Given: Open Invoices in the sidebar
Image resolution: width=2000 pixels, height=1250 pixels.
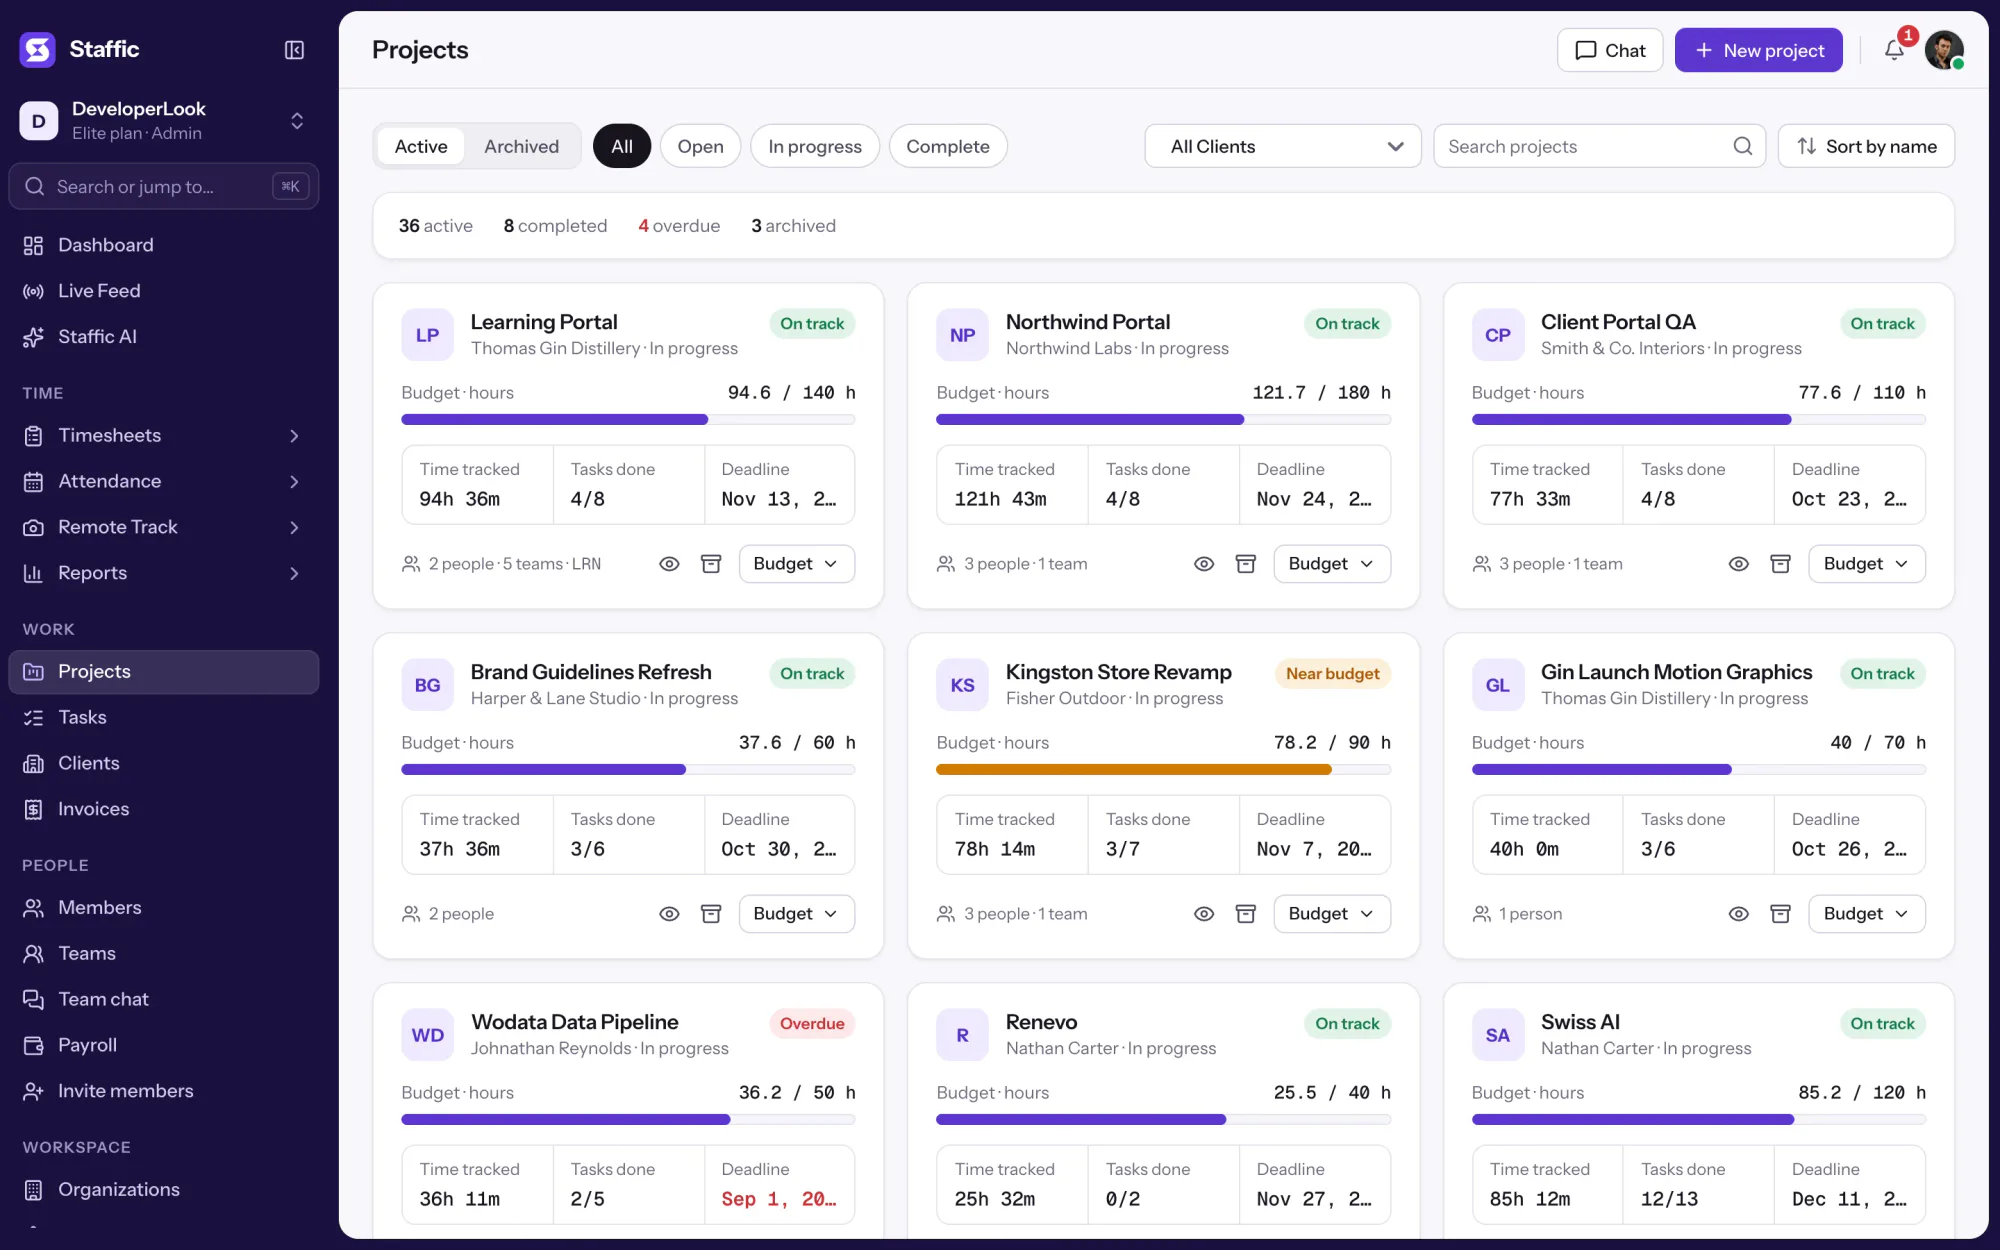Looking at the screenshot, I should pyautogui.click(x=164, y=809).
